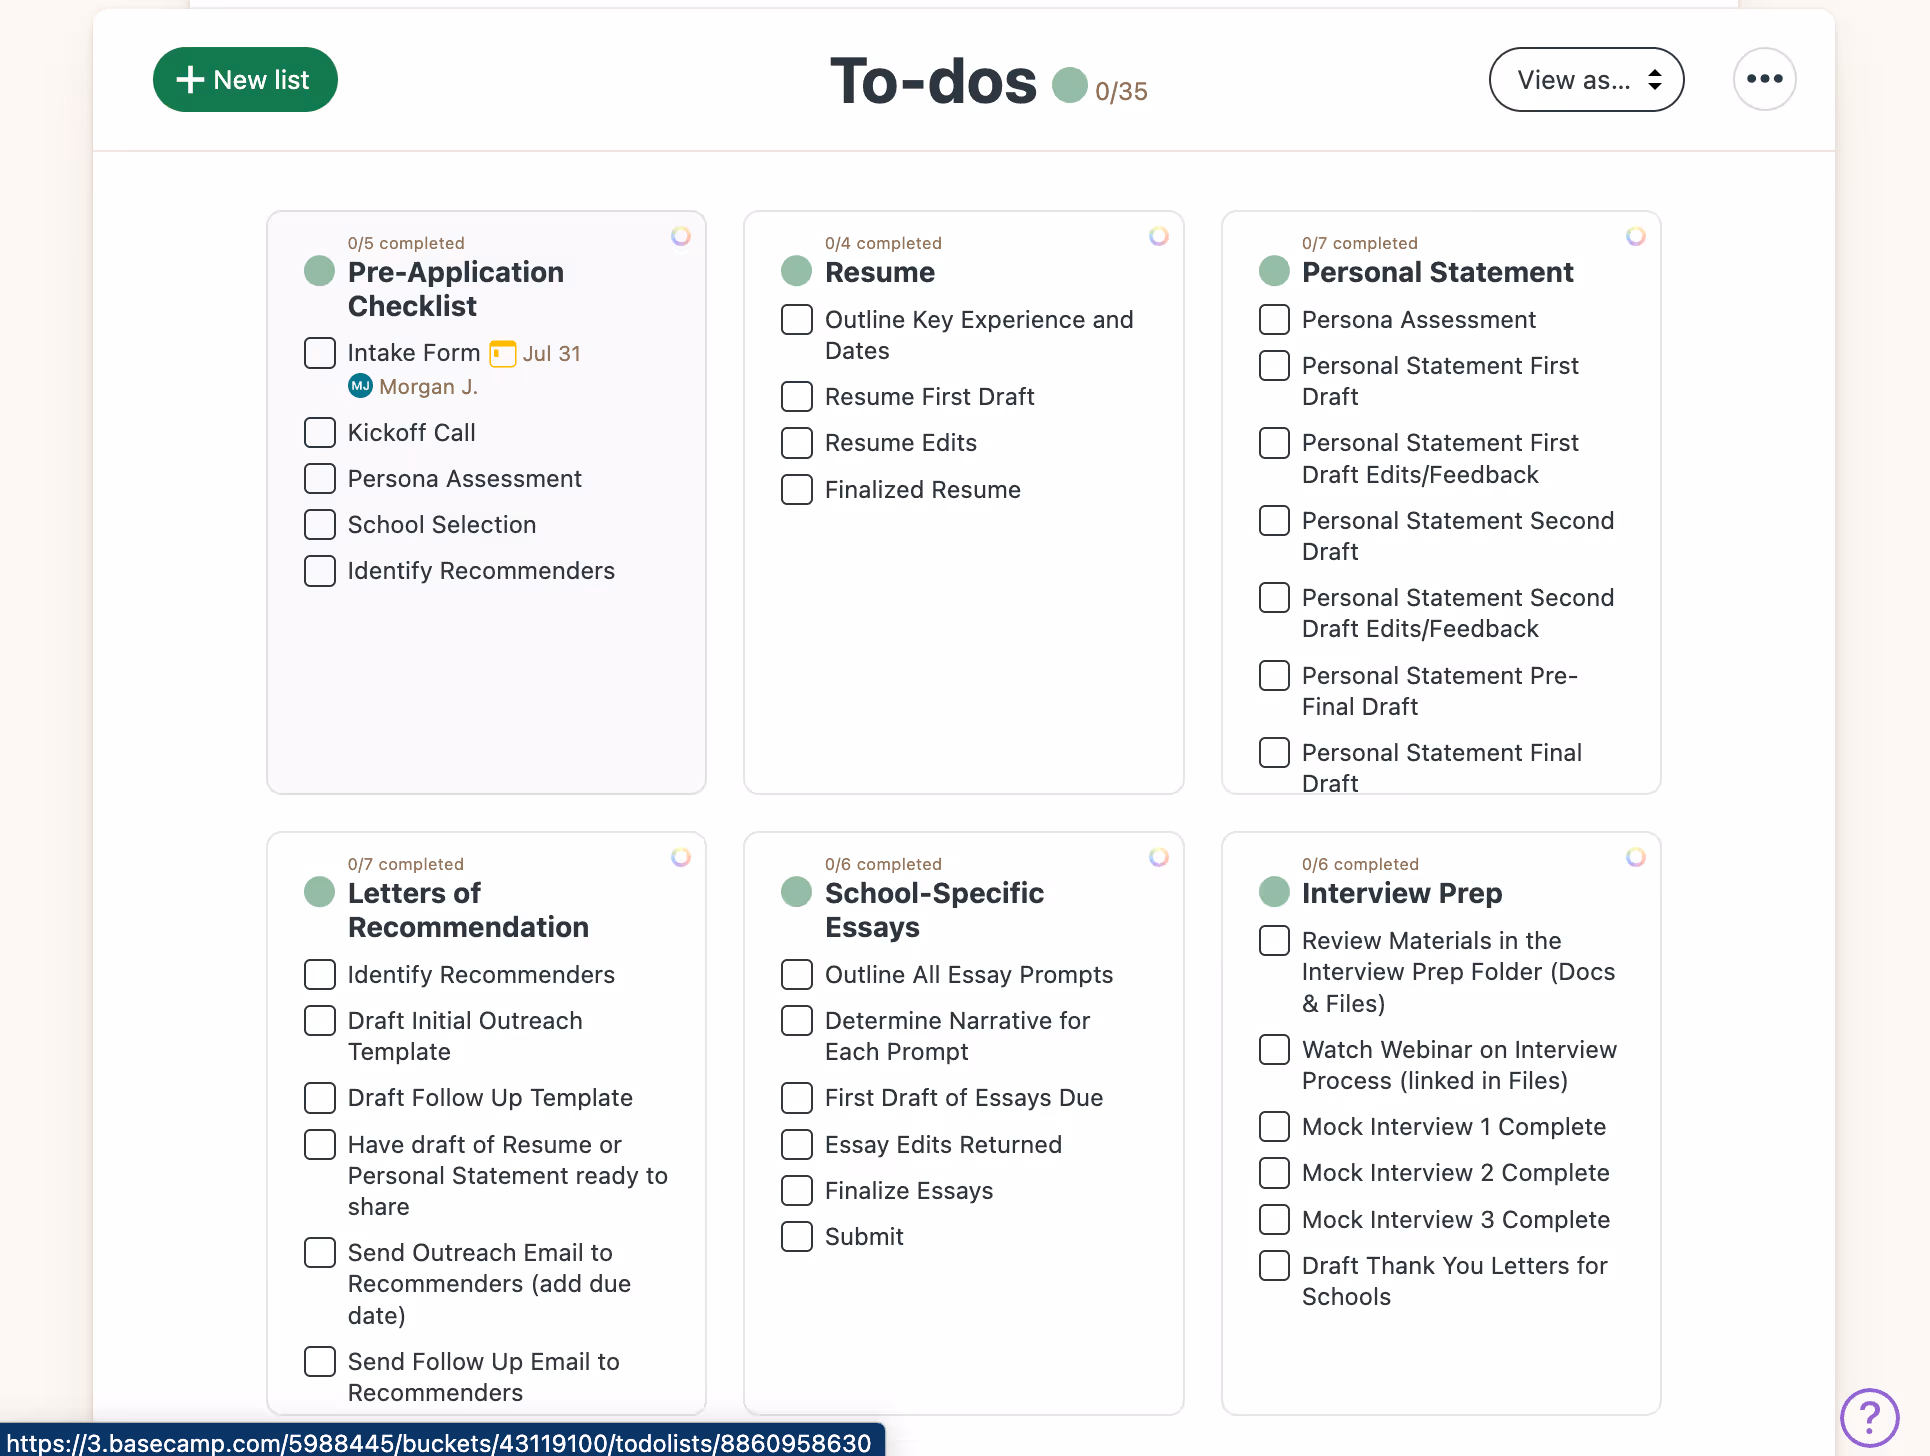This screenshot has height=1456, width=1930.
Task: Tick the Mock Interview 1 Complete checkbox
Action: click(1274, 1126)
